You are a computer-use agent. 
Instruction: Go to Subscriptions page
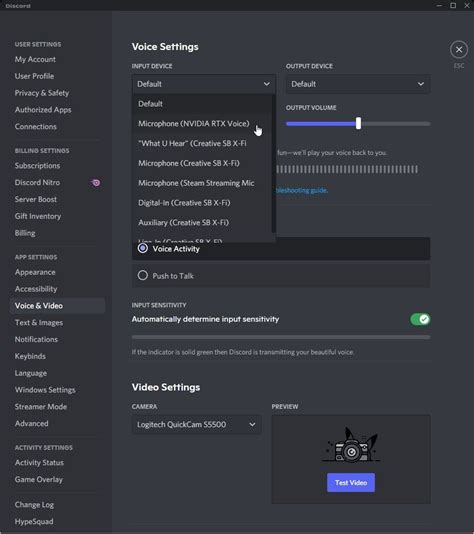[37, 166]
